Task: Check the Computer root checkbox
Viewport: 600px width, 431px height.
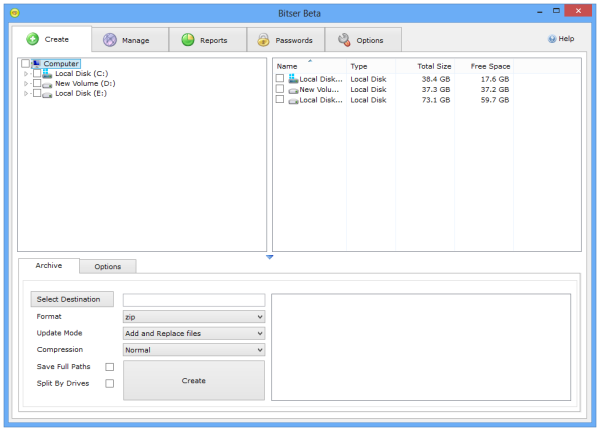Action: coord(26,63)
